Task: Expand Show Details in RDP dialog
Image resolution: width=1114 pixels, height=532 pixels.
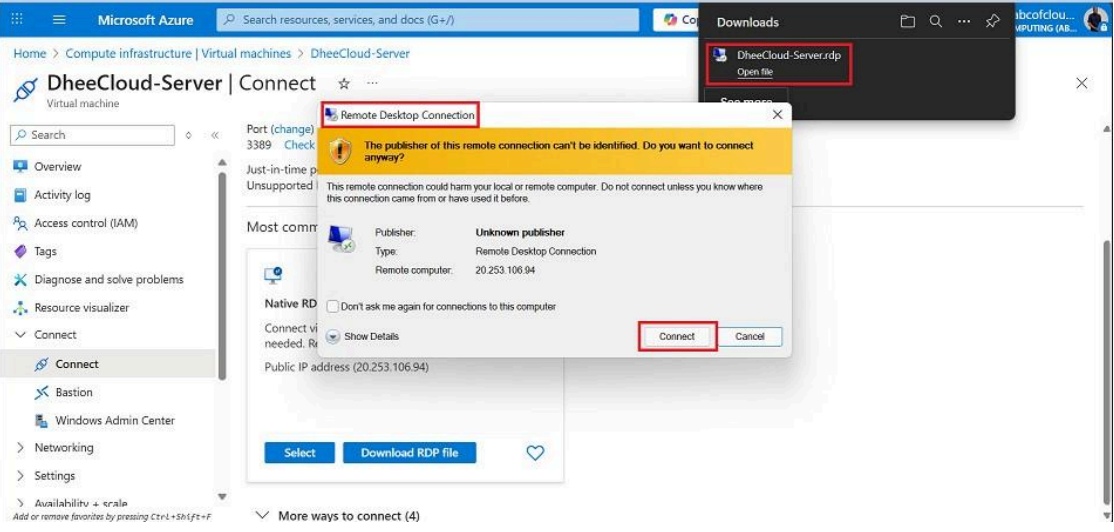Action: pos(334,337)
